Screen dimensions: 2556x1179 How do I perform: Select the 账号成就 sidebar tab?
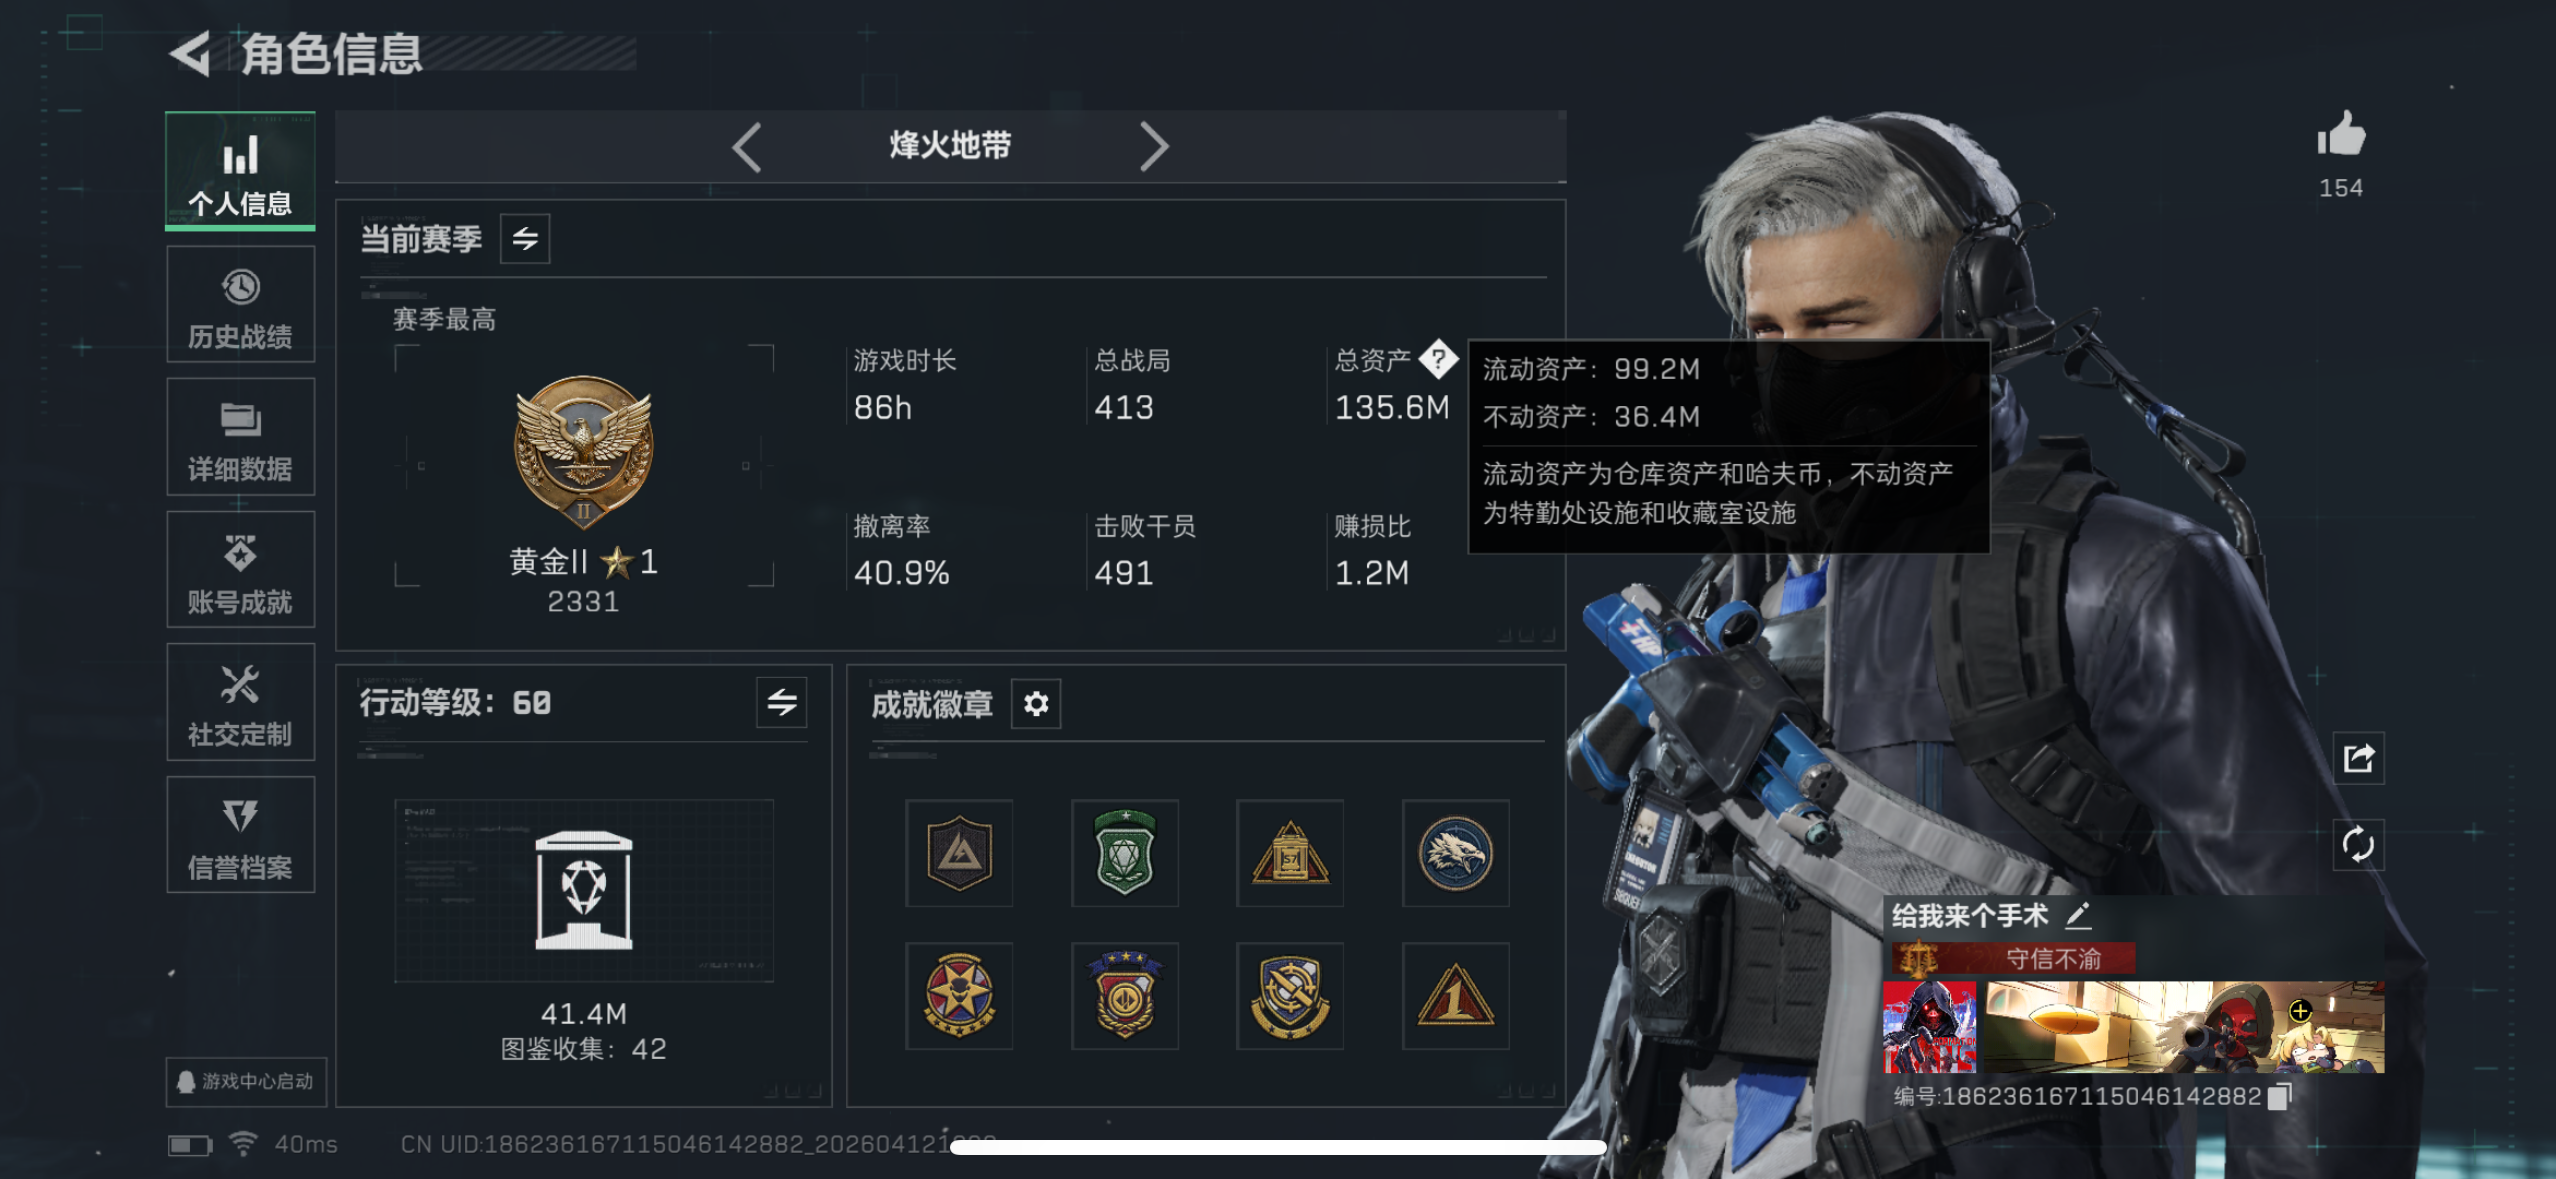click(241, 570)
